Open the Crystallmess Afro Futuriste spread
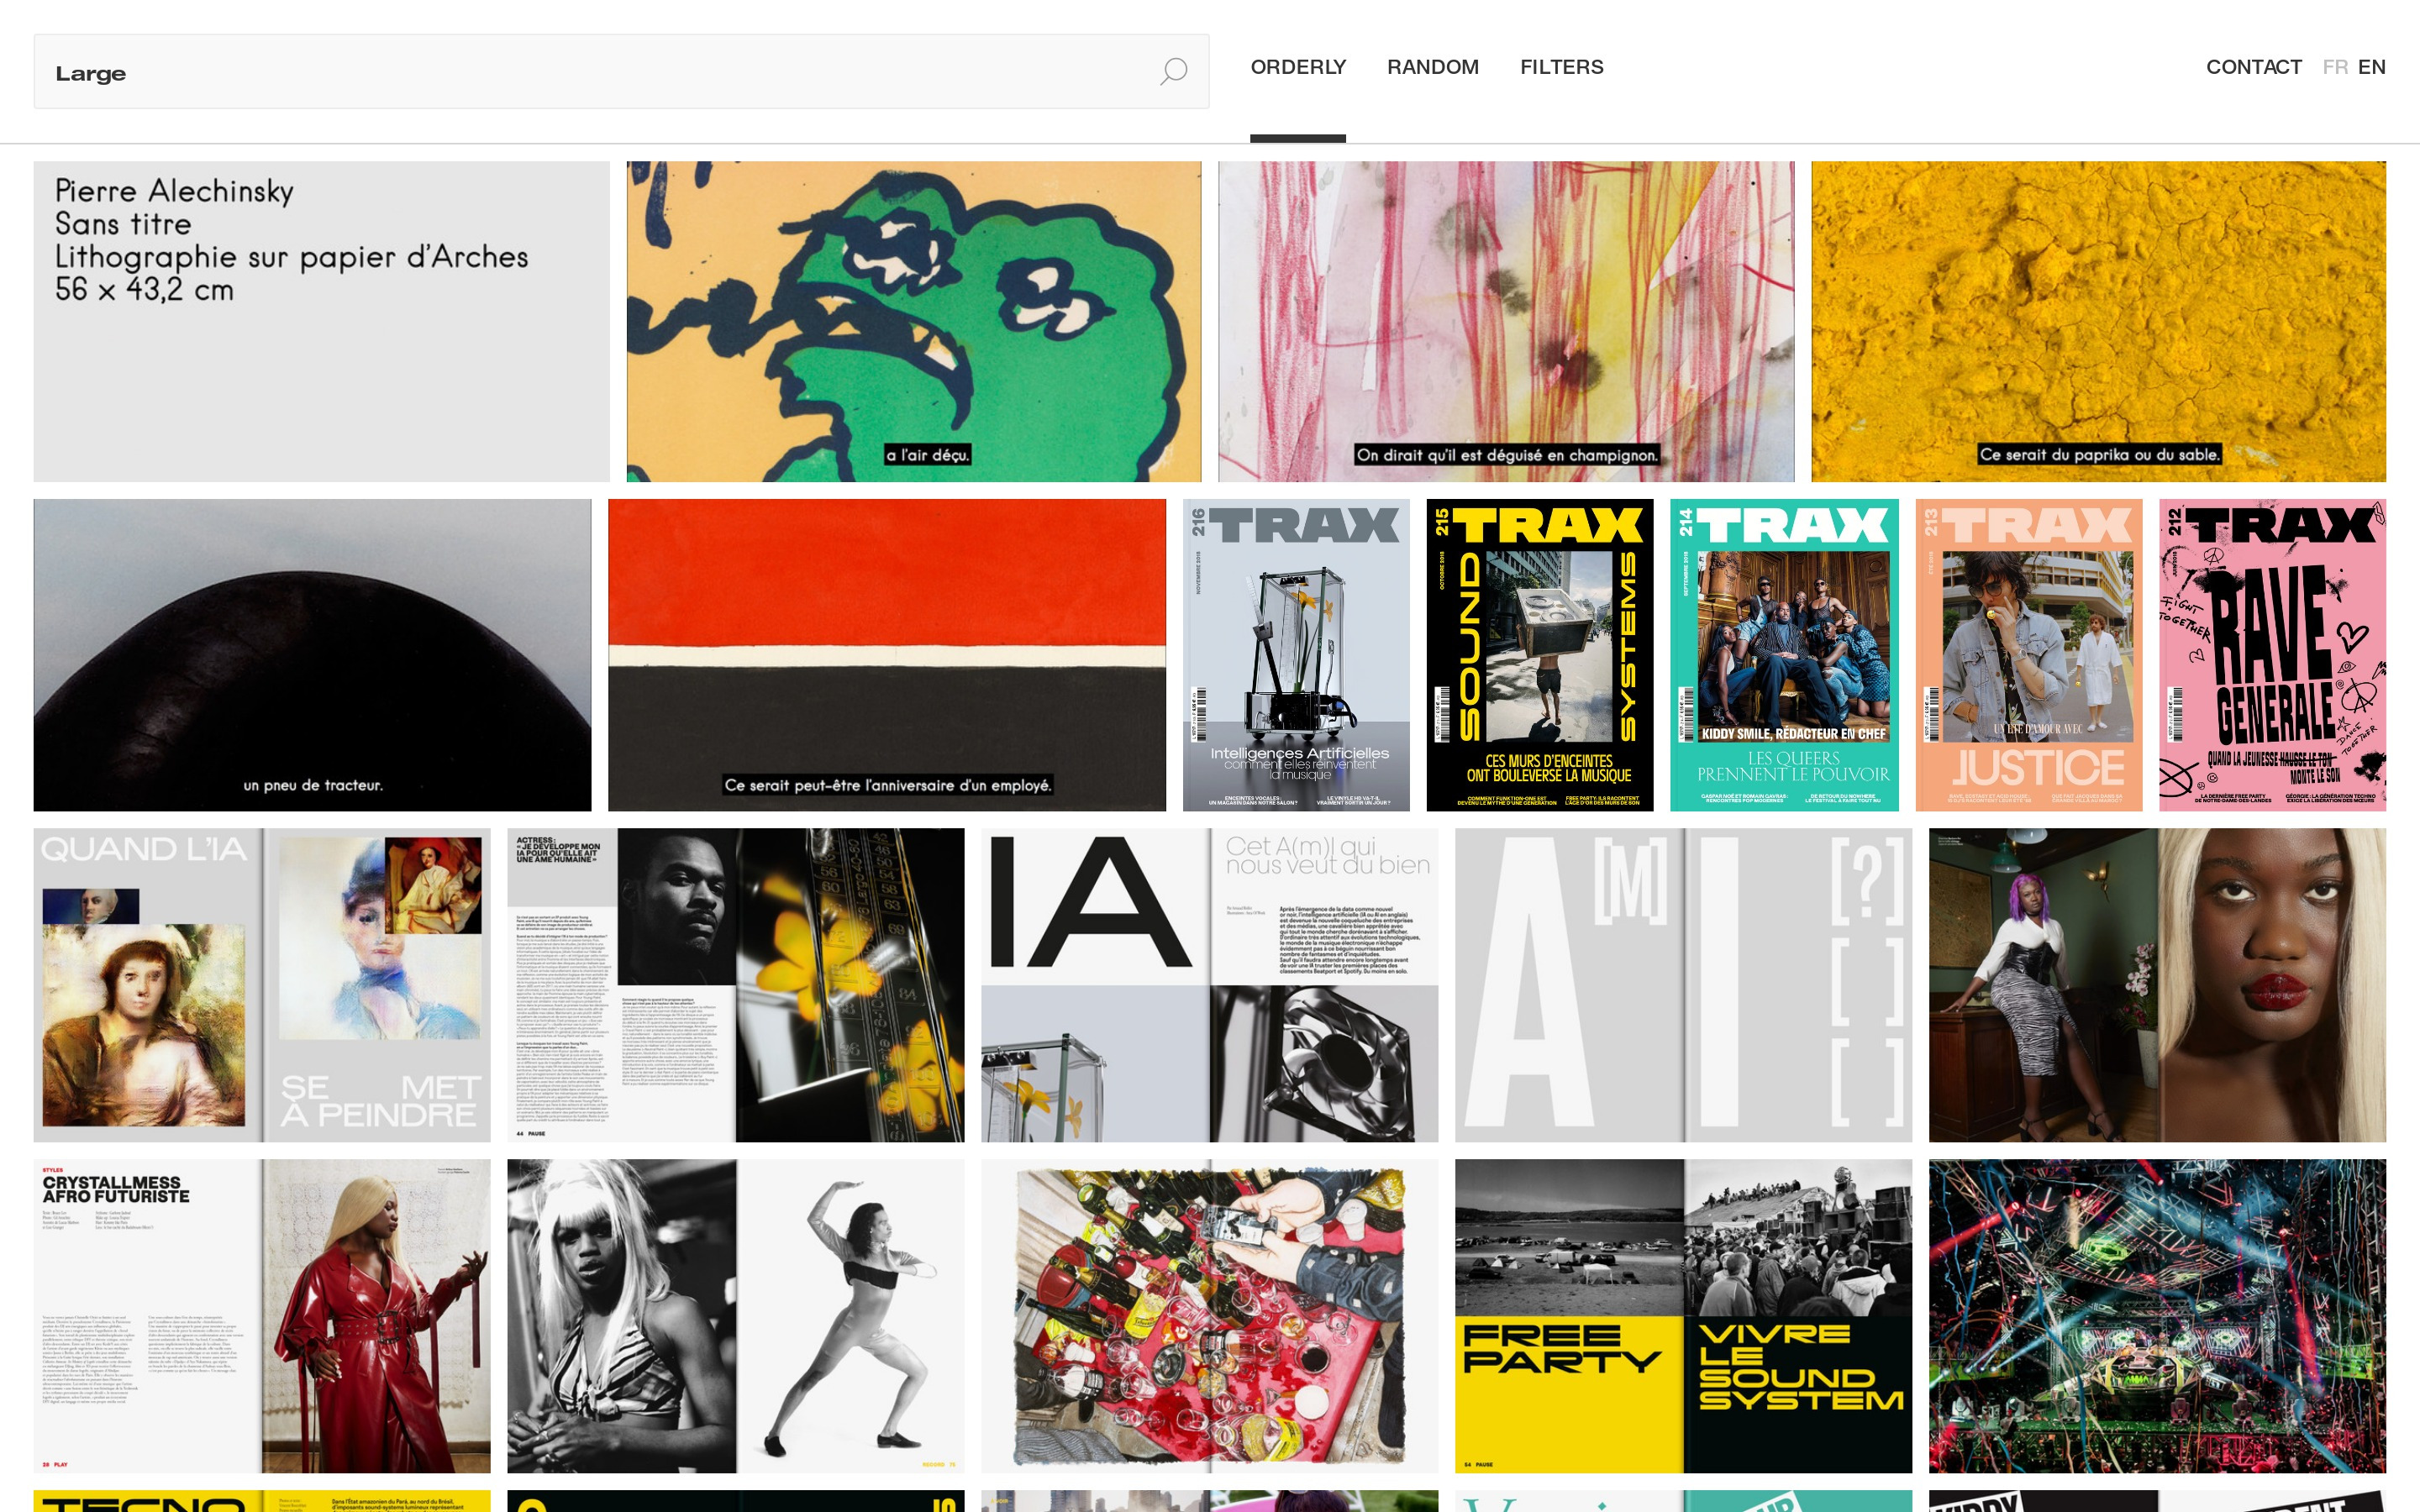Screen dimensions: 2420x1512 click(x=262, y=1316)
